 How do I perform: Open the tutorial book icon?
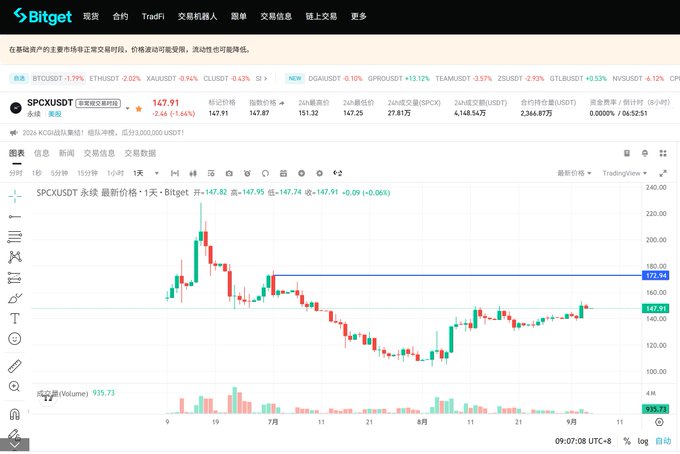(627, 153)
